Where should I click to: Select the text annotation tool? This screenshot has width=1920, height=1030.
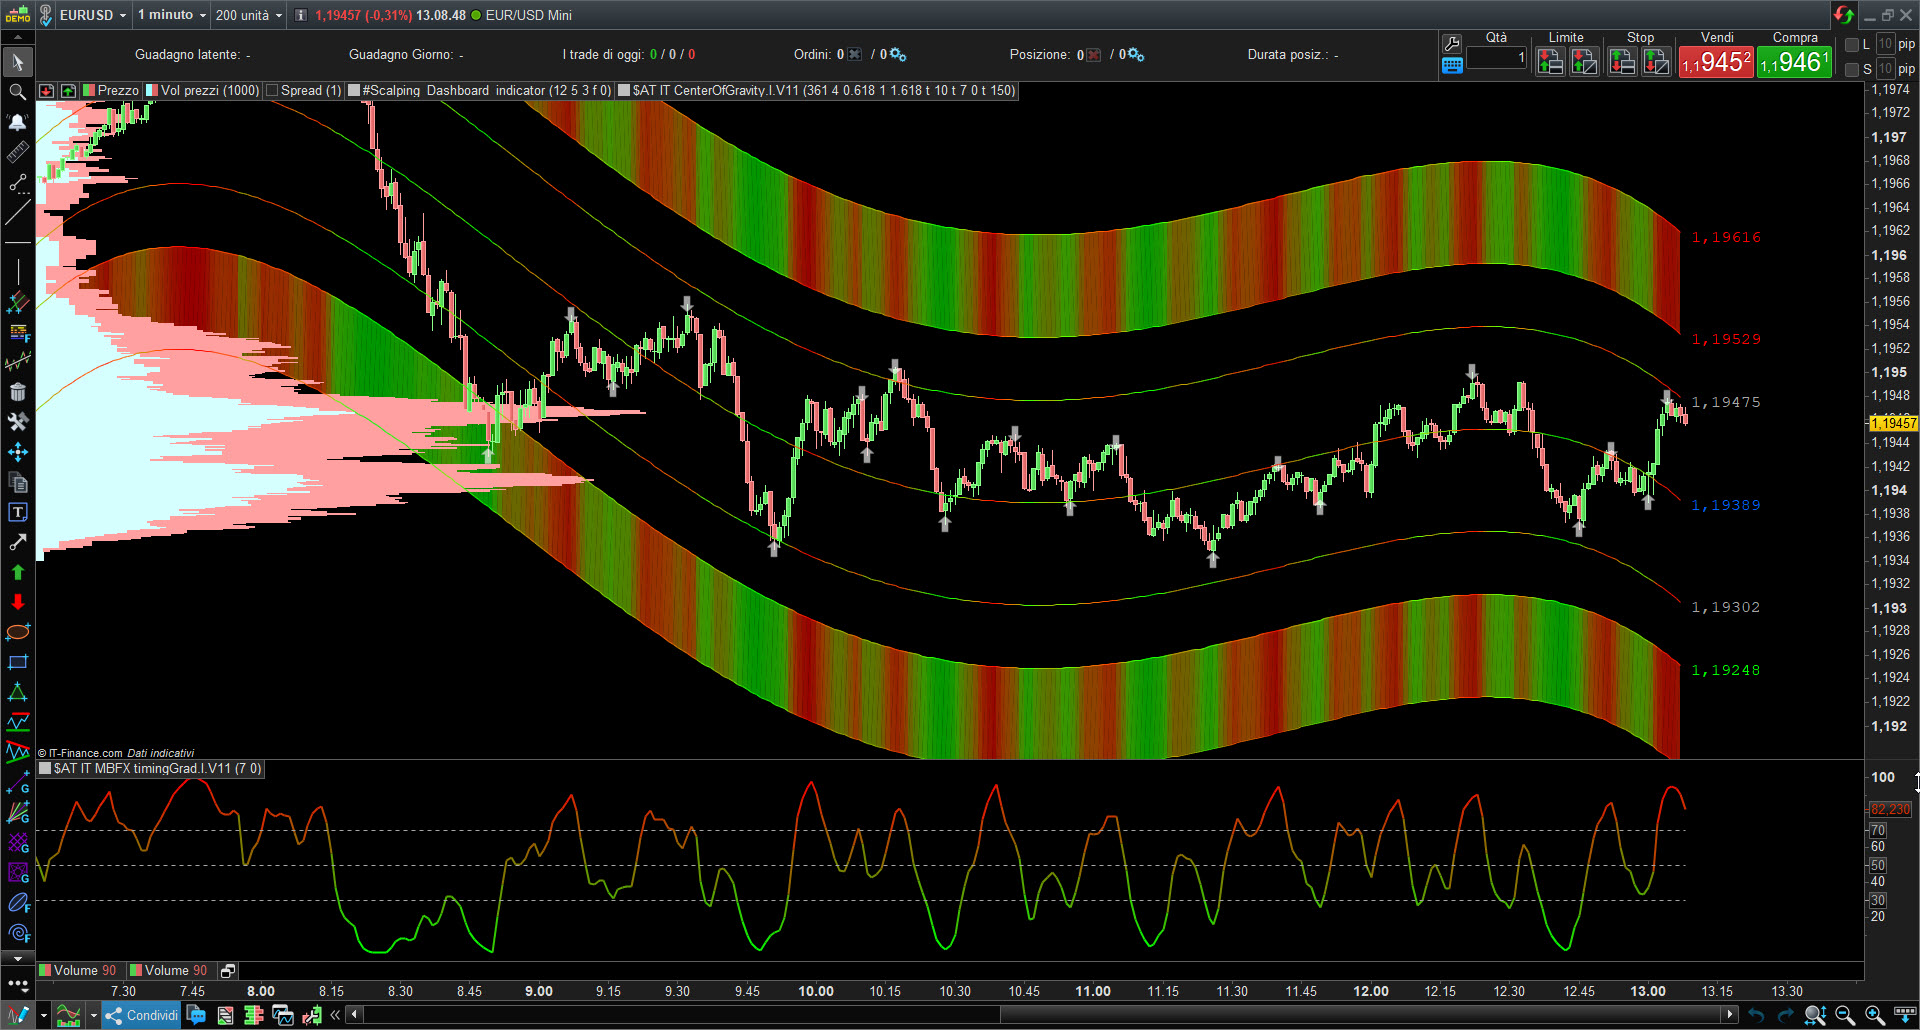coord(17,512)
